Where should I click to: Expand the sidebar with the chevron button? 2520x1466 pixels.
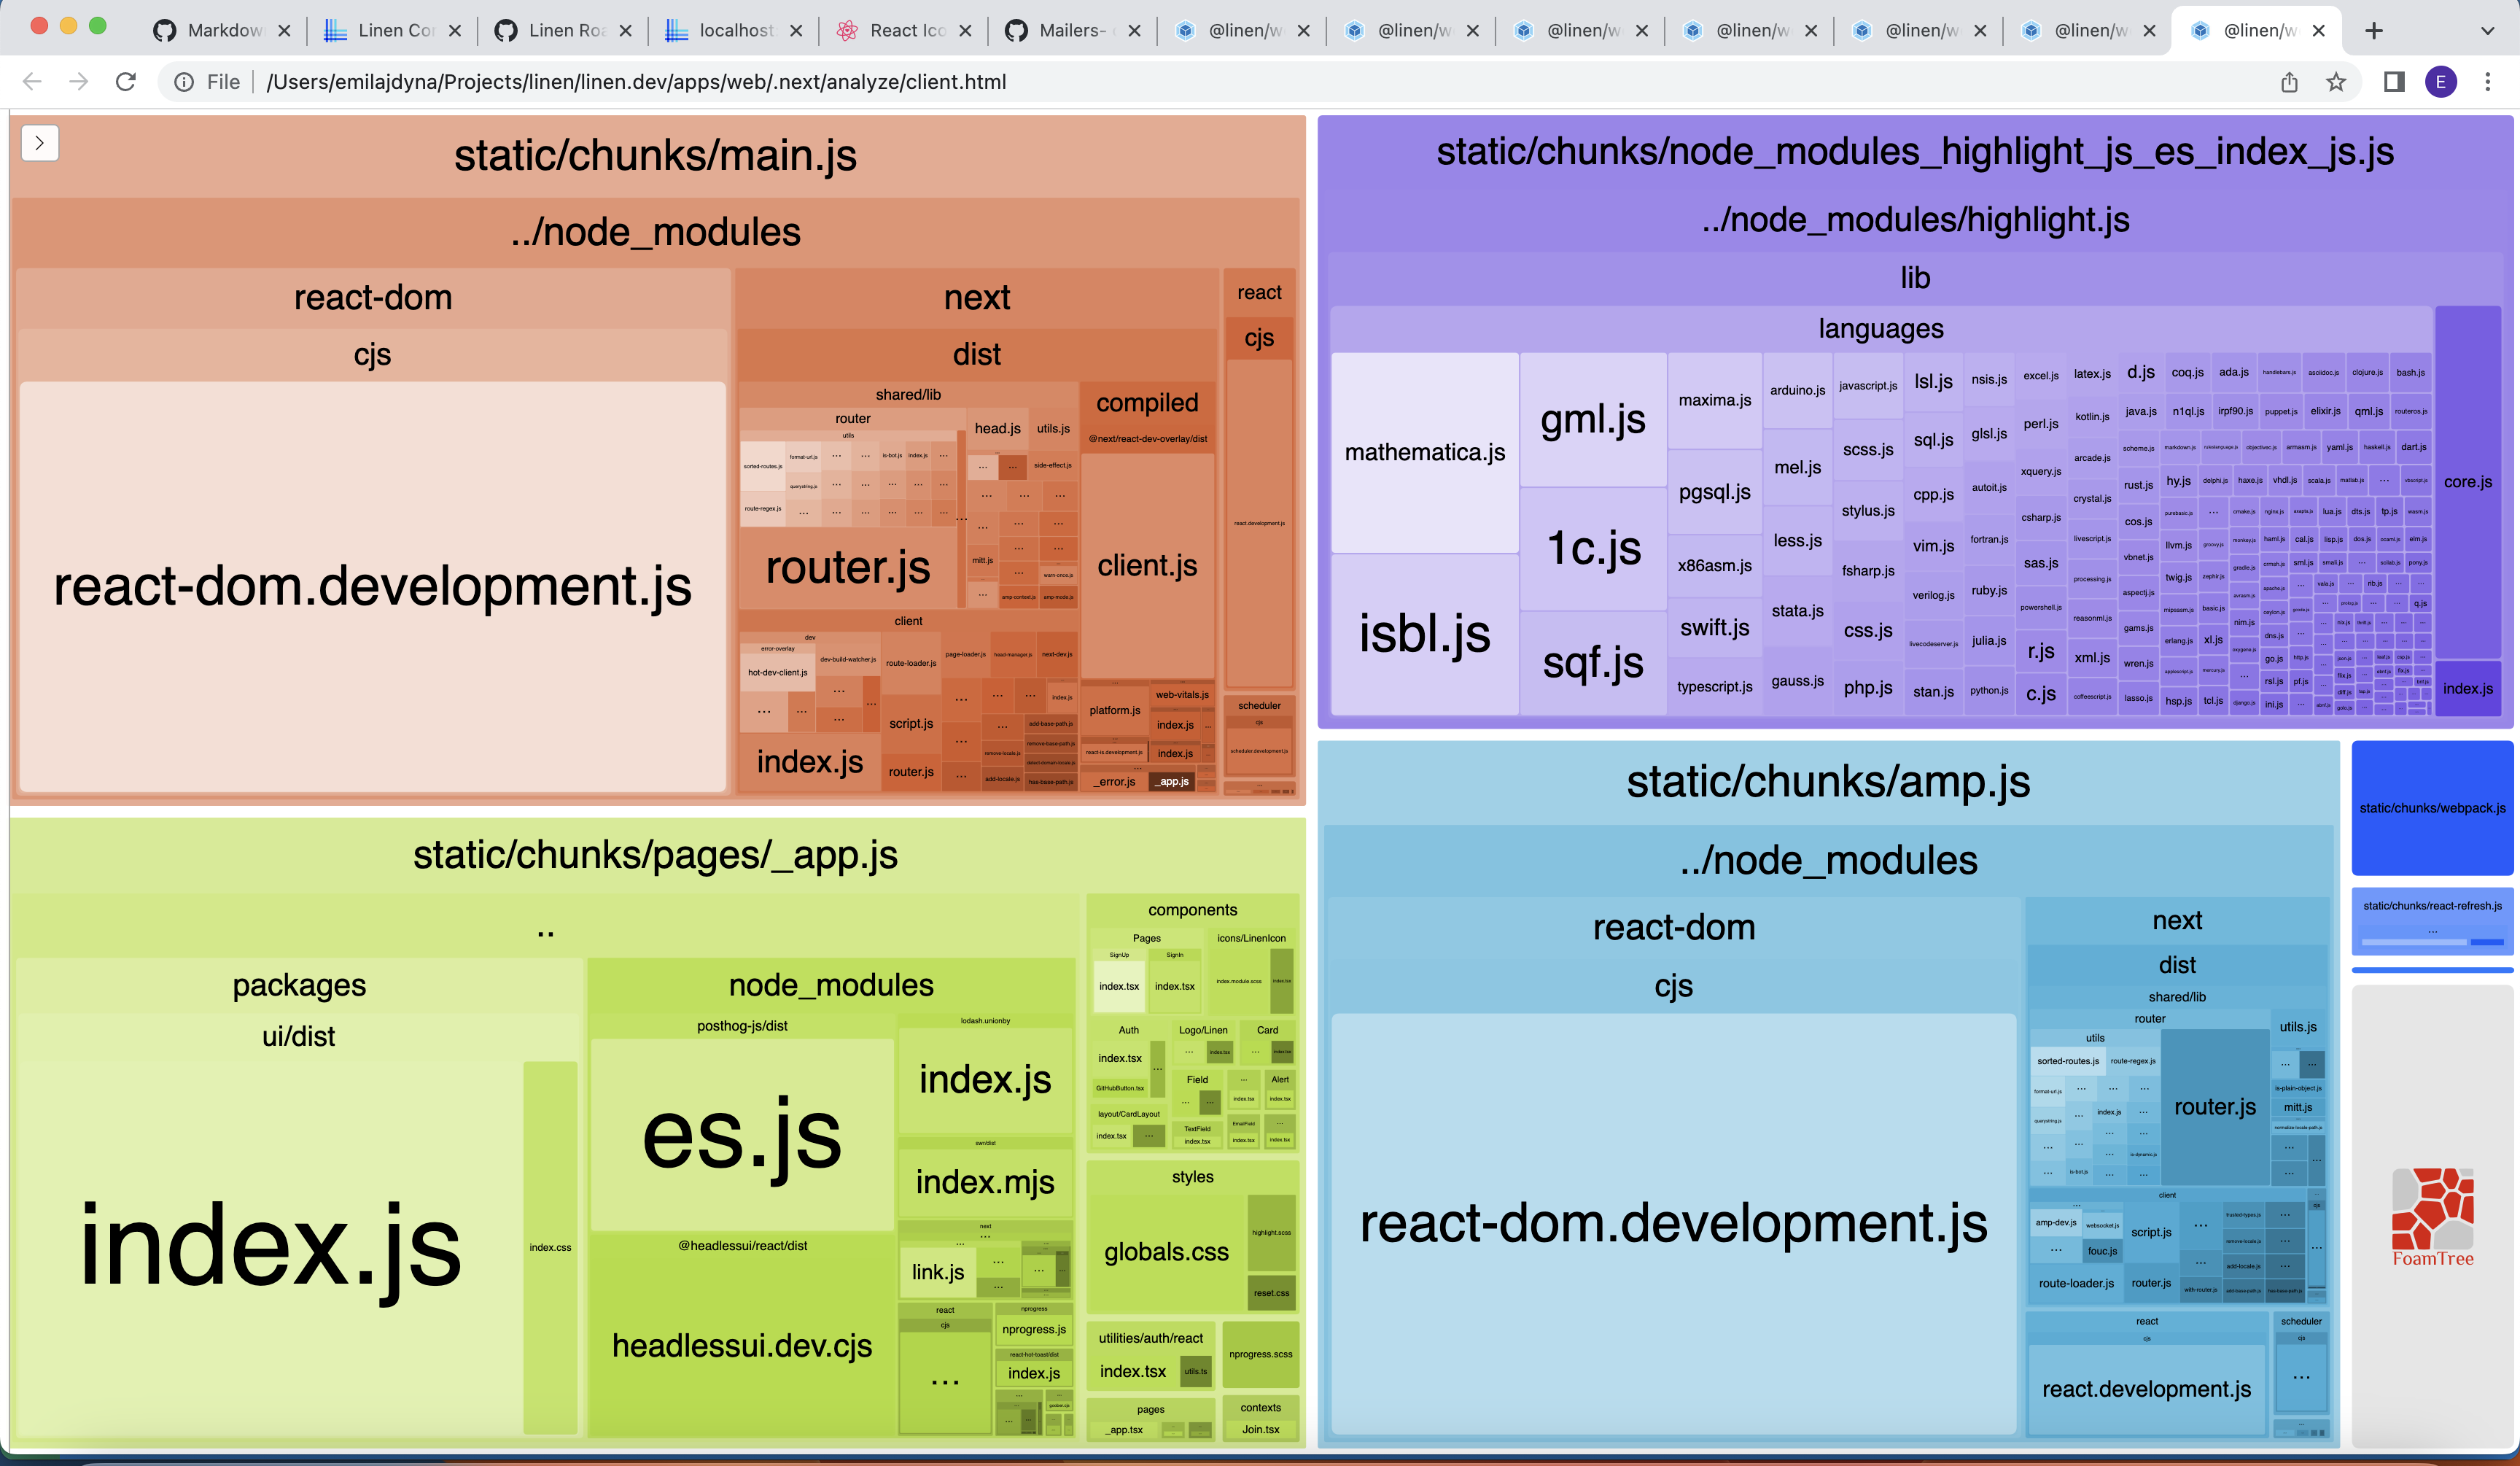39,143
